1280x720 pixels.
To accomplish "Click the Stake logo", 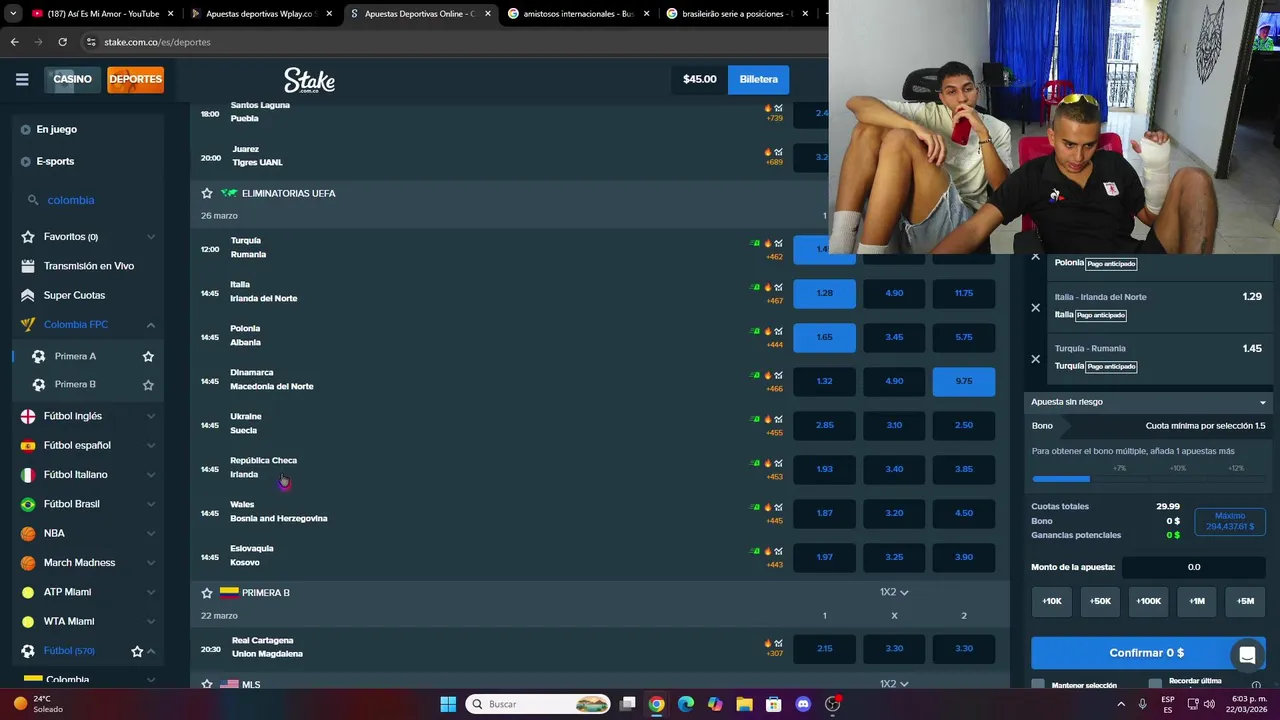I will pos(309,80).
